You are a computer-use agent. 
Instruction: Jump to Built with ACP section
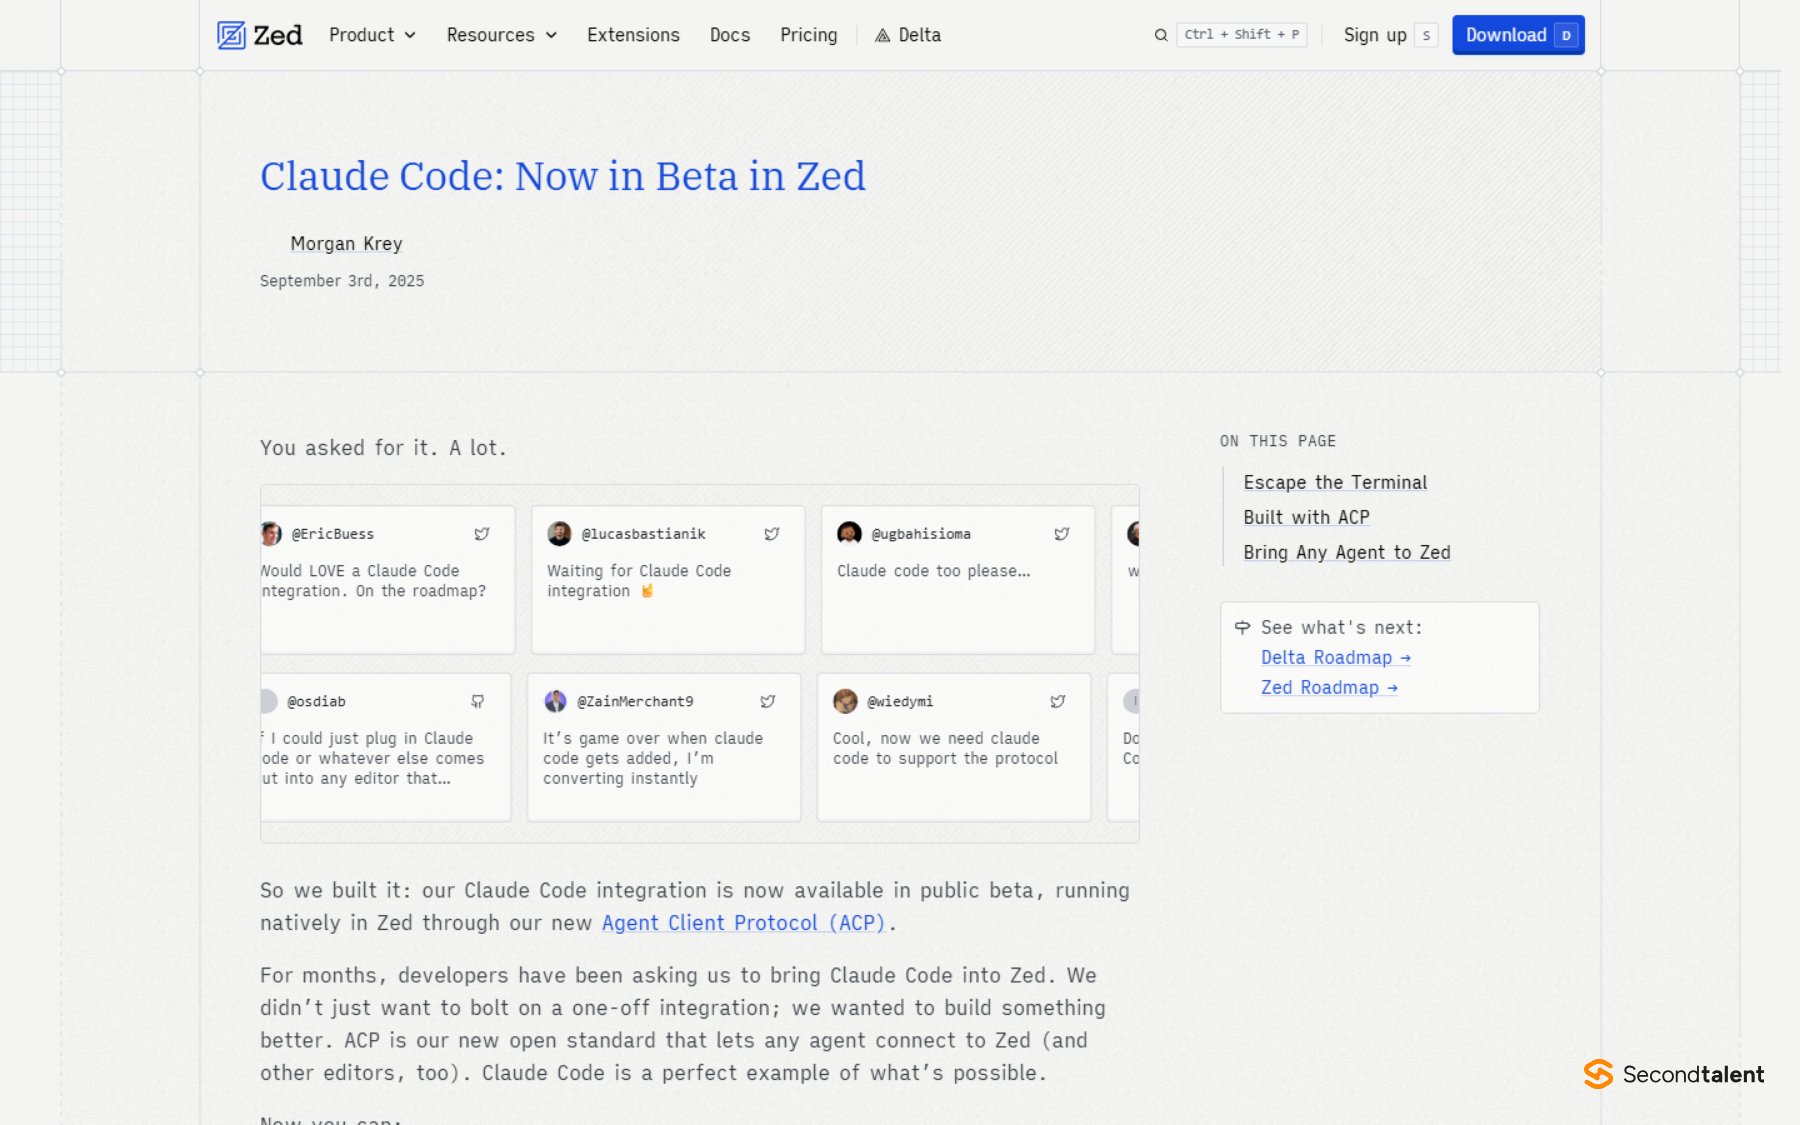(1306, 517)
